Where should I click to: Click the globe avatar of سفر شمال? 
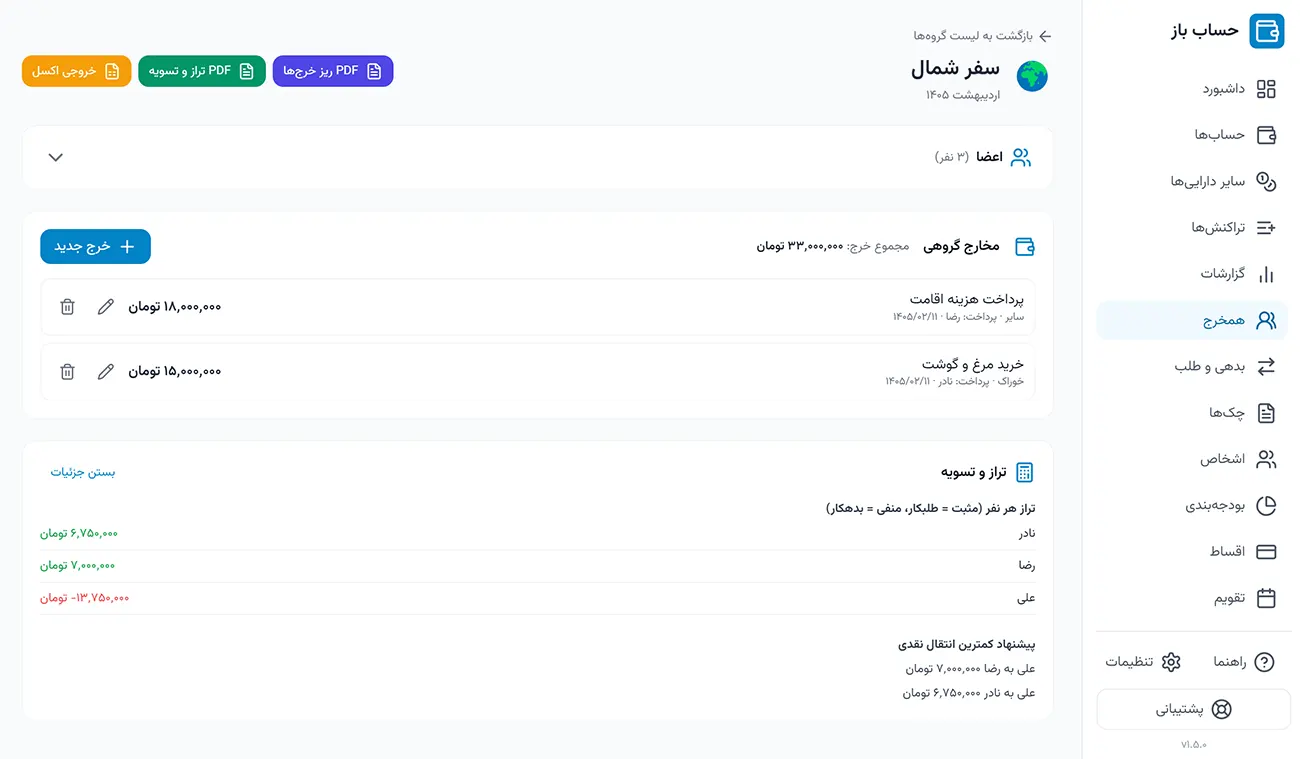coord(1032,77)
